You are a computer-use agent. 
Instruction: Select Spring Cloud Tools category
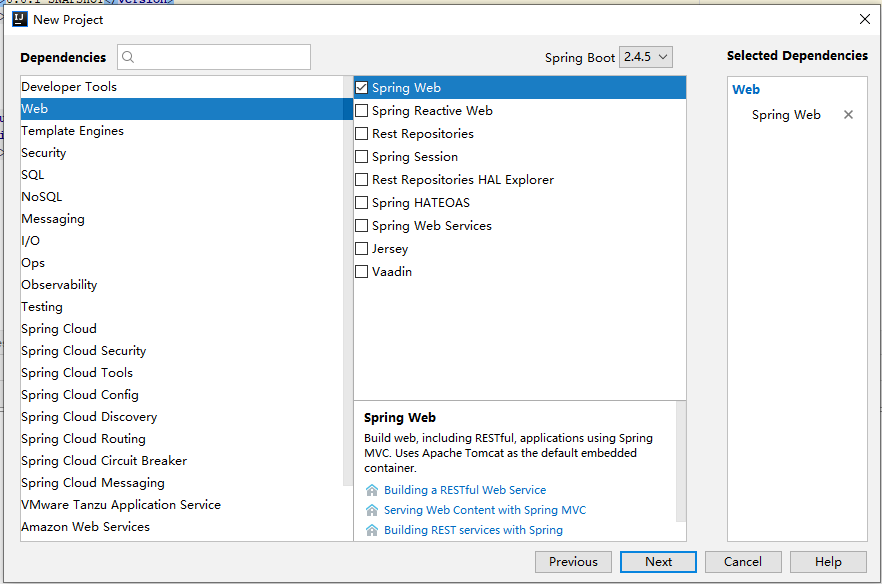click(x=182, y=372)
